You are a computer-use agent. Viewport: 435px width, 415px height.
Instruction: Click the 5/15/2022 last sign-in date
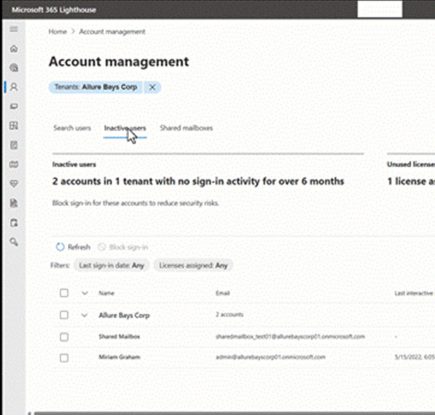click(x=414, y=357)
